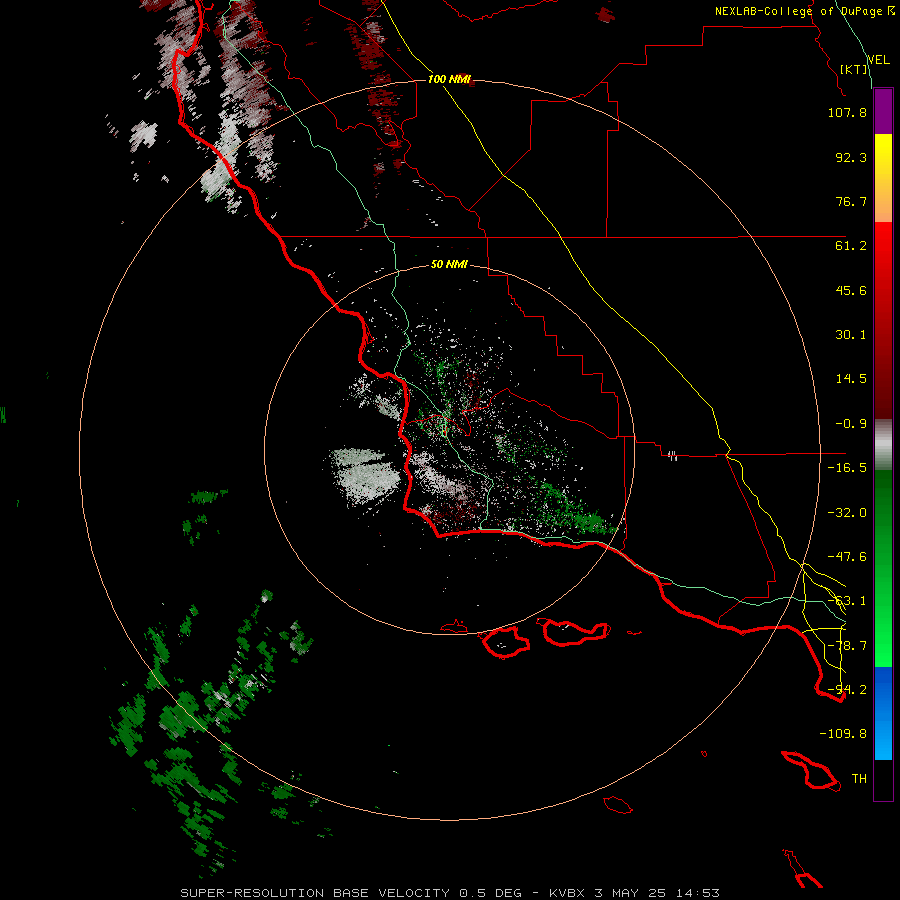Click the -32.0 velocity scale value

click(x=847, y=513)
